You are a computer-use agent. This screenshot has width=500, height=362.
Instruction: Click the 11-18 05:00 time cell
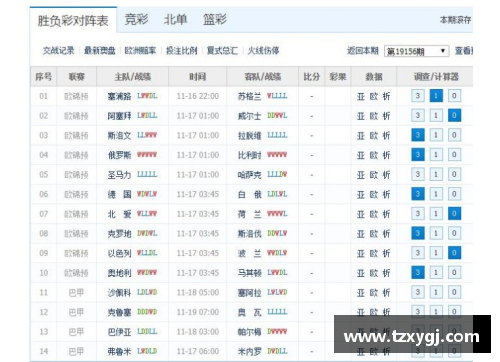point(198,293)
